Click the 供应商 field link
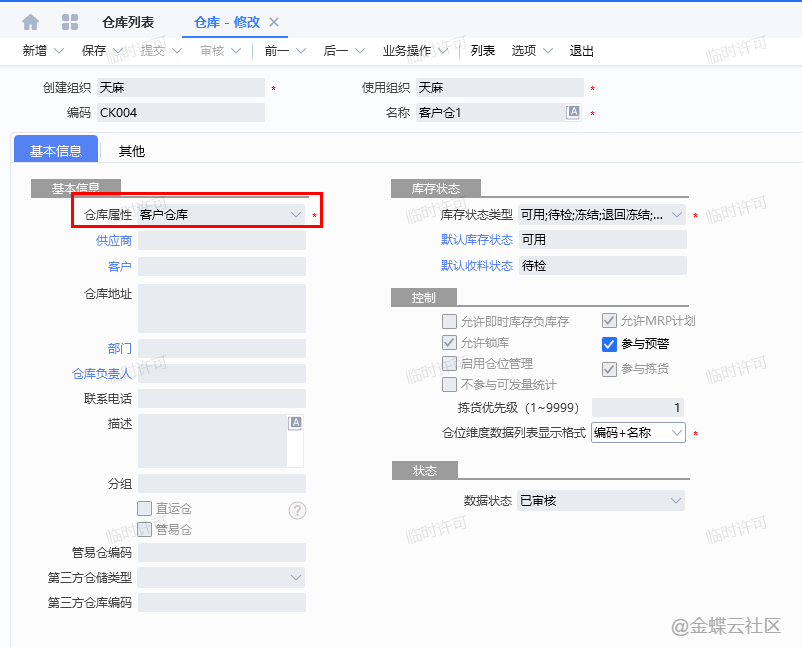 click(113, 240)
